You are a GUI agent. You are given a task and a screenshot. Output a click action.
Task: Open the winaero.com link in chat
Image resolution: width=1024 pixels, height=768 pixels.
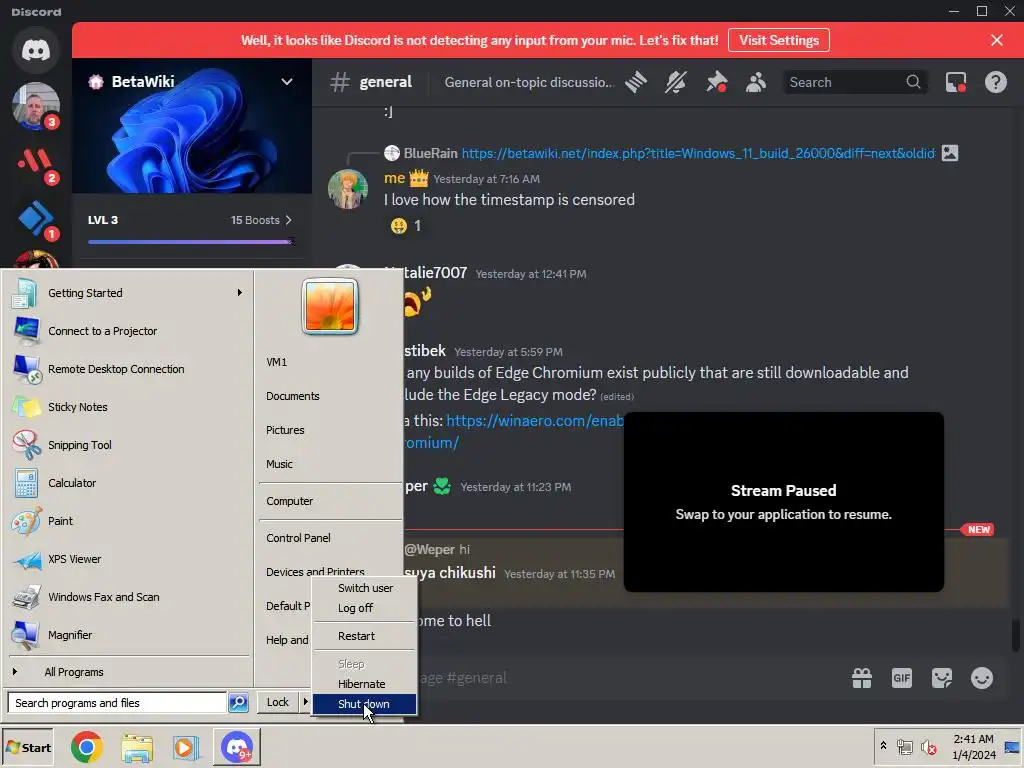[534, 421]
